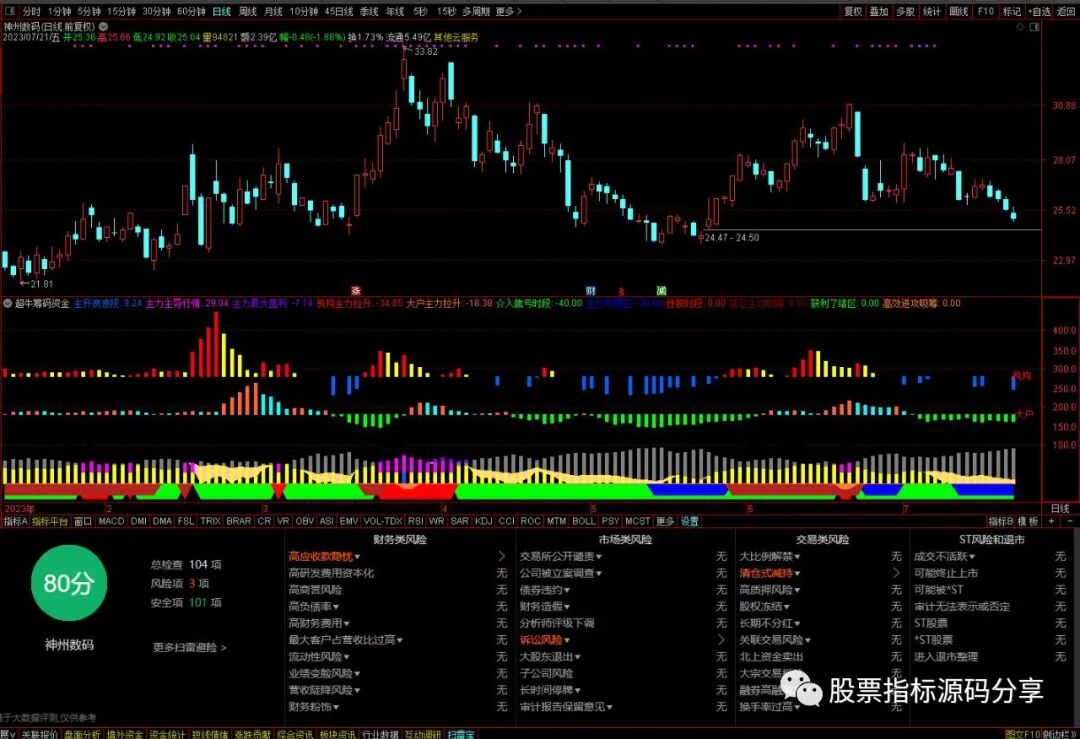Toggle the panel layout icon at top-left
This screenshot has height=739, width=1080.
click(10, 11)
